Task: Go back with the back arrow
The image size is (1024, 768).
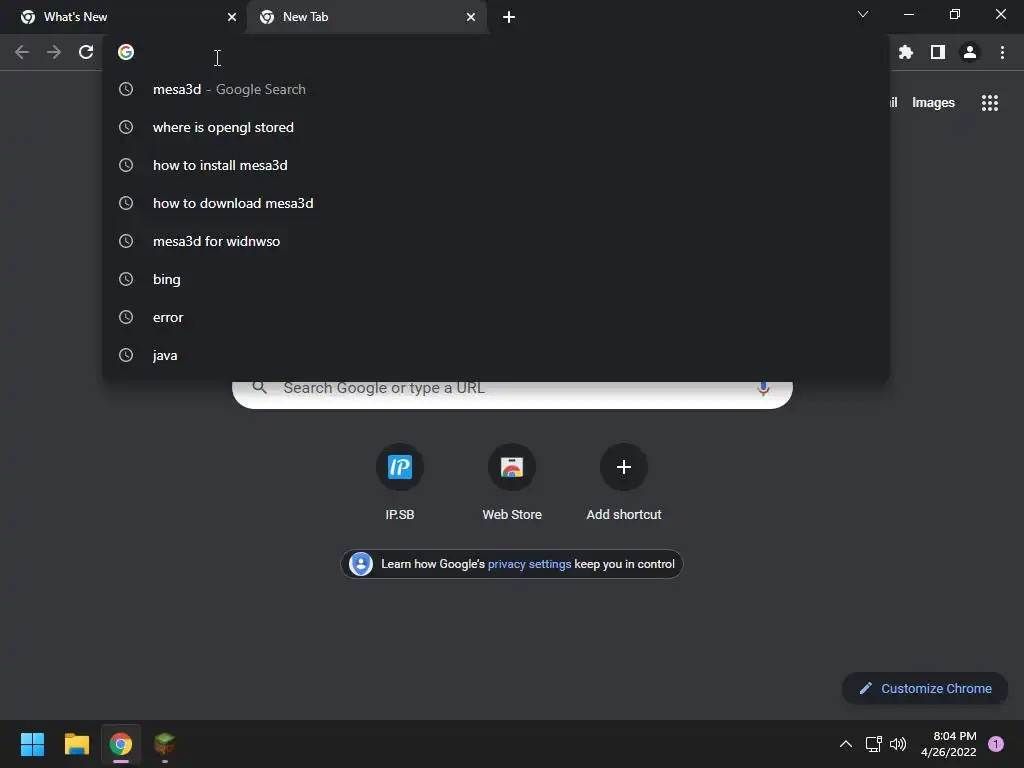Action: pos(22,52)
